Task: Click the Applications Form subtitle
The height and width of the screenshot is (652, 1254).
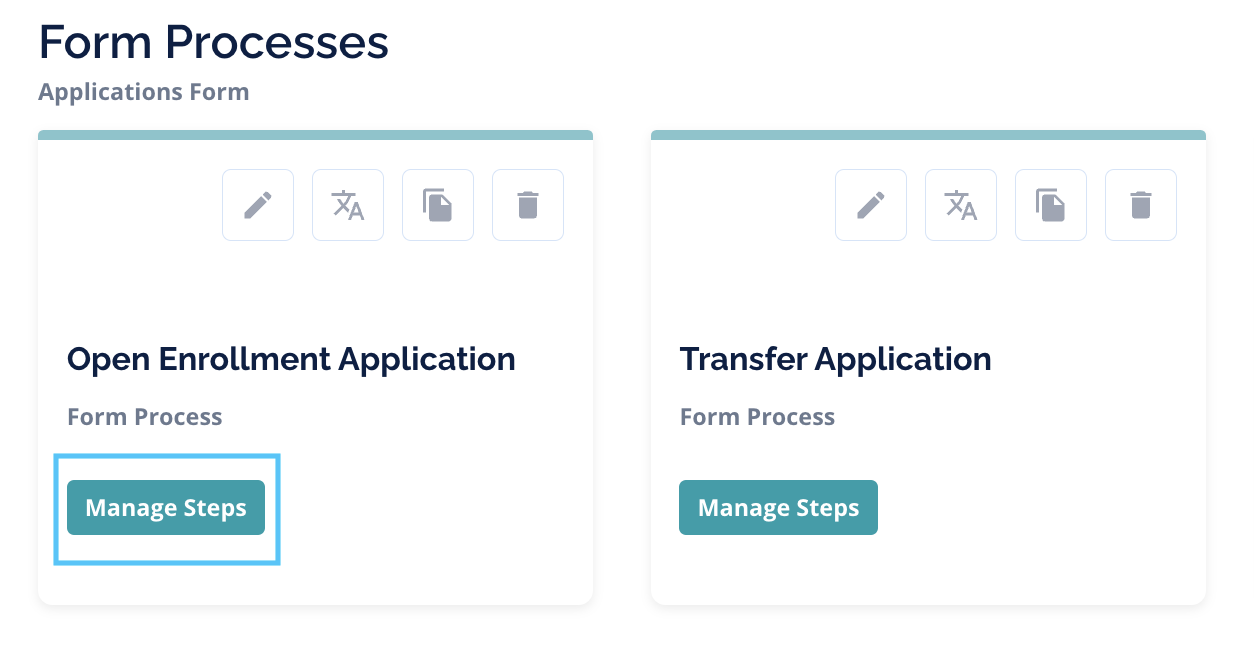Action: click(143, 92)
